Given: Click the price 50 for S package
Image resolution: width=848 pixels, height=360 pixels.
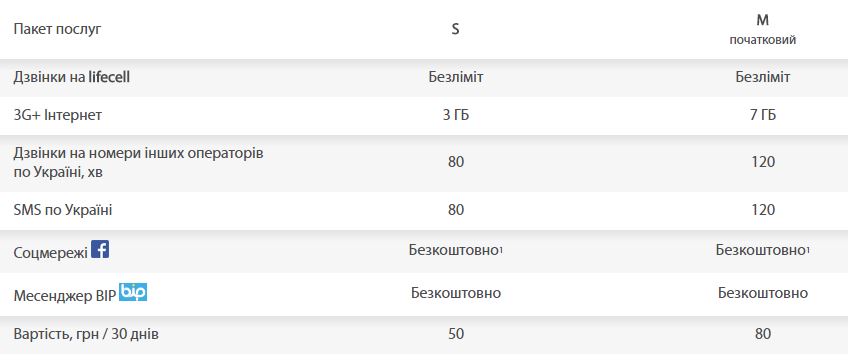Looking at the screenshot, I should (x=456, y=334).
